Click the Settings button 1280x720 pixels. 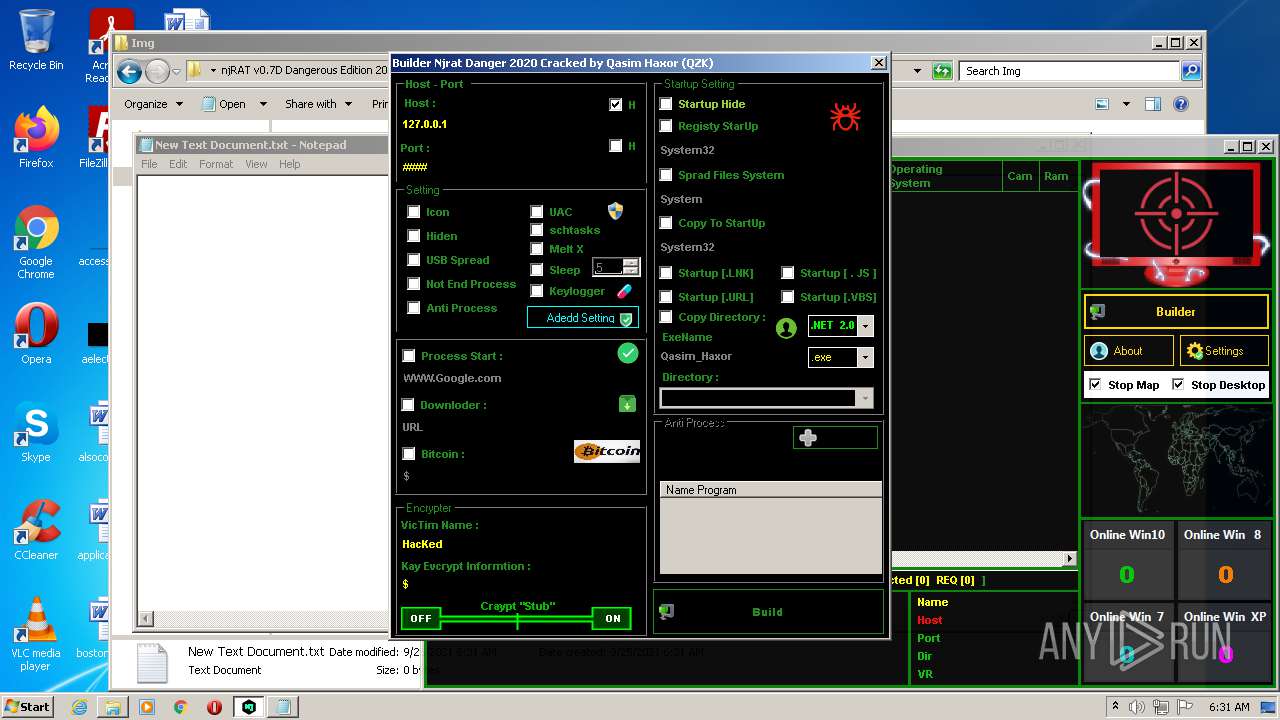tap(1224, 351)
